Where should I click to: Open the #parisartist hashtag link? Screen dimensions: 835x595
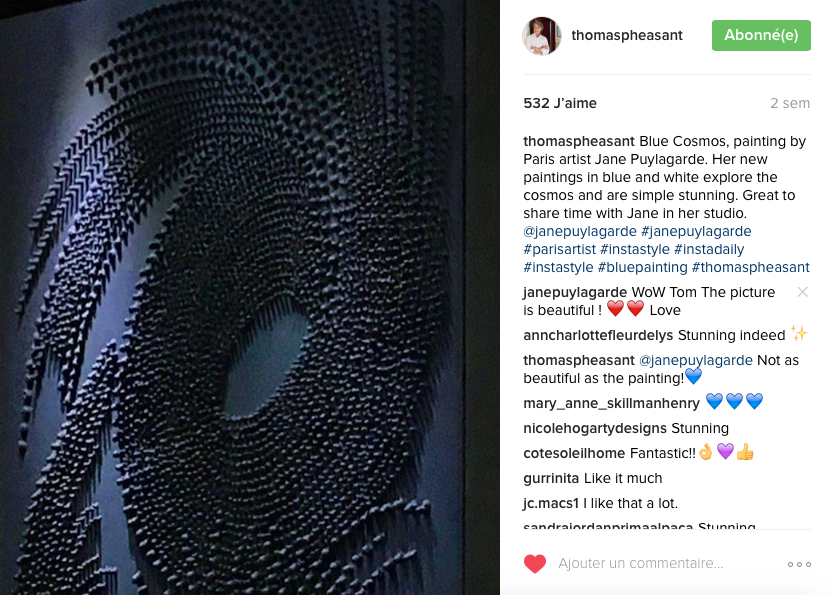[559, 249]
